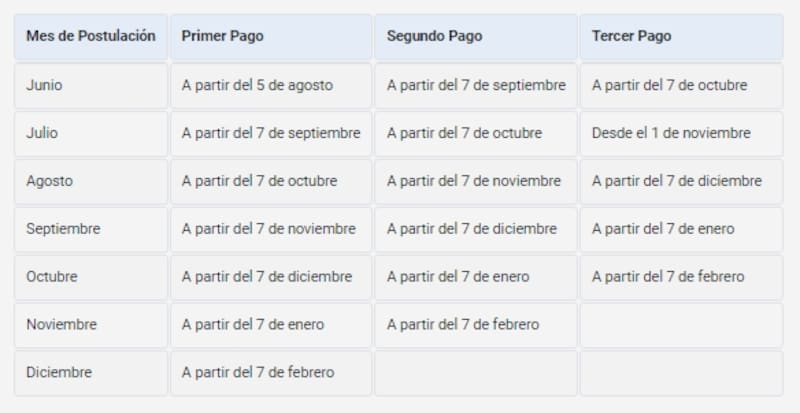Select Septiembre's Segundo Pago cell
The image size is (800, 413).
[x=472, y=229]
